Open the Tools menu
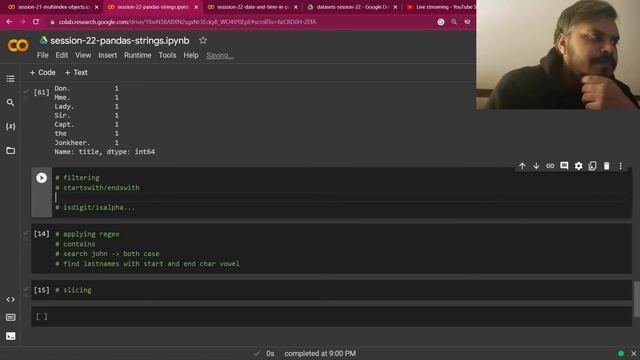640x360 pixels. coord(167,55)
